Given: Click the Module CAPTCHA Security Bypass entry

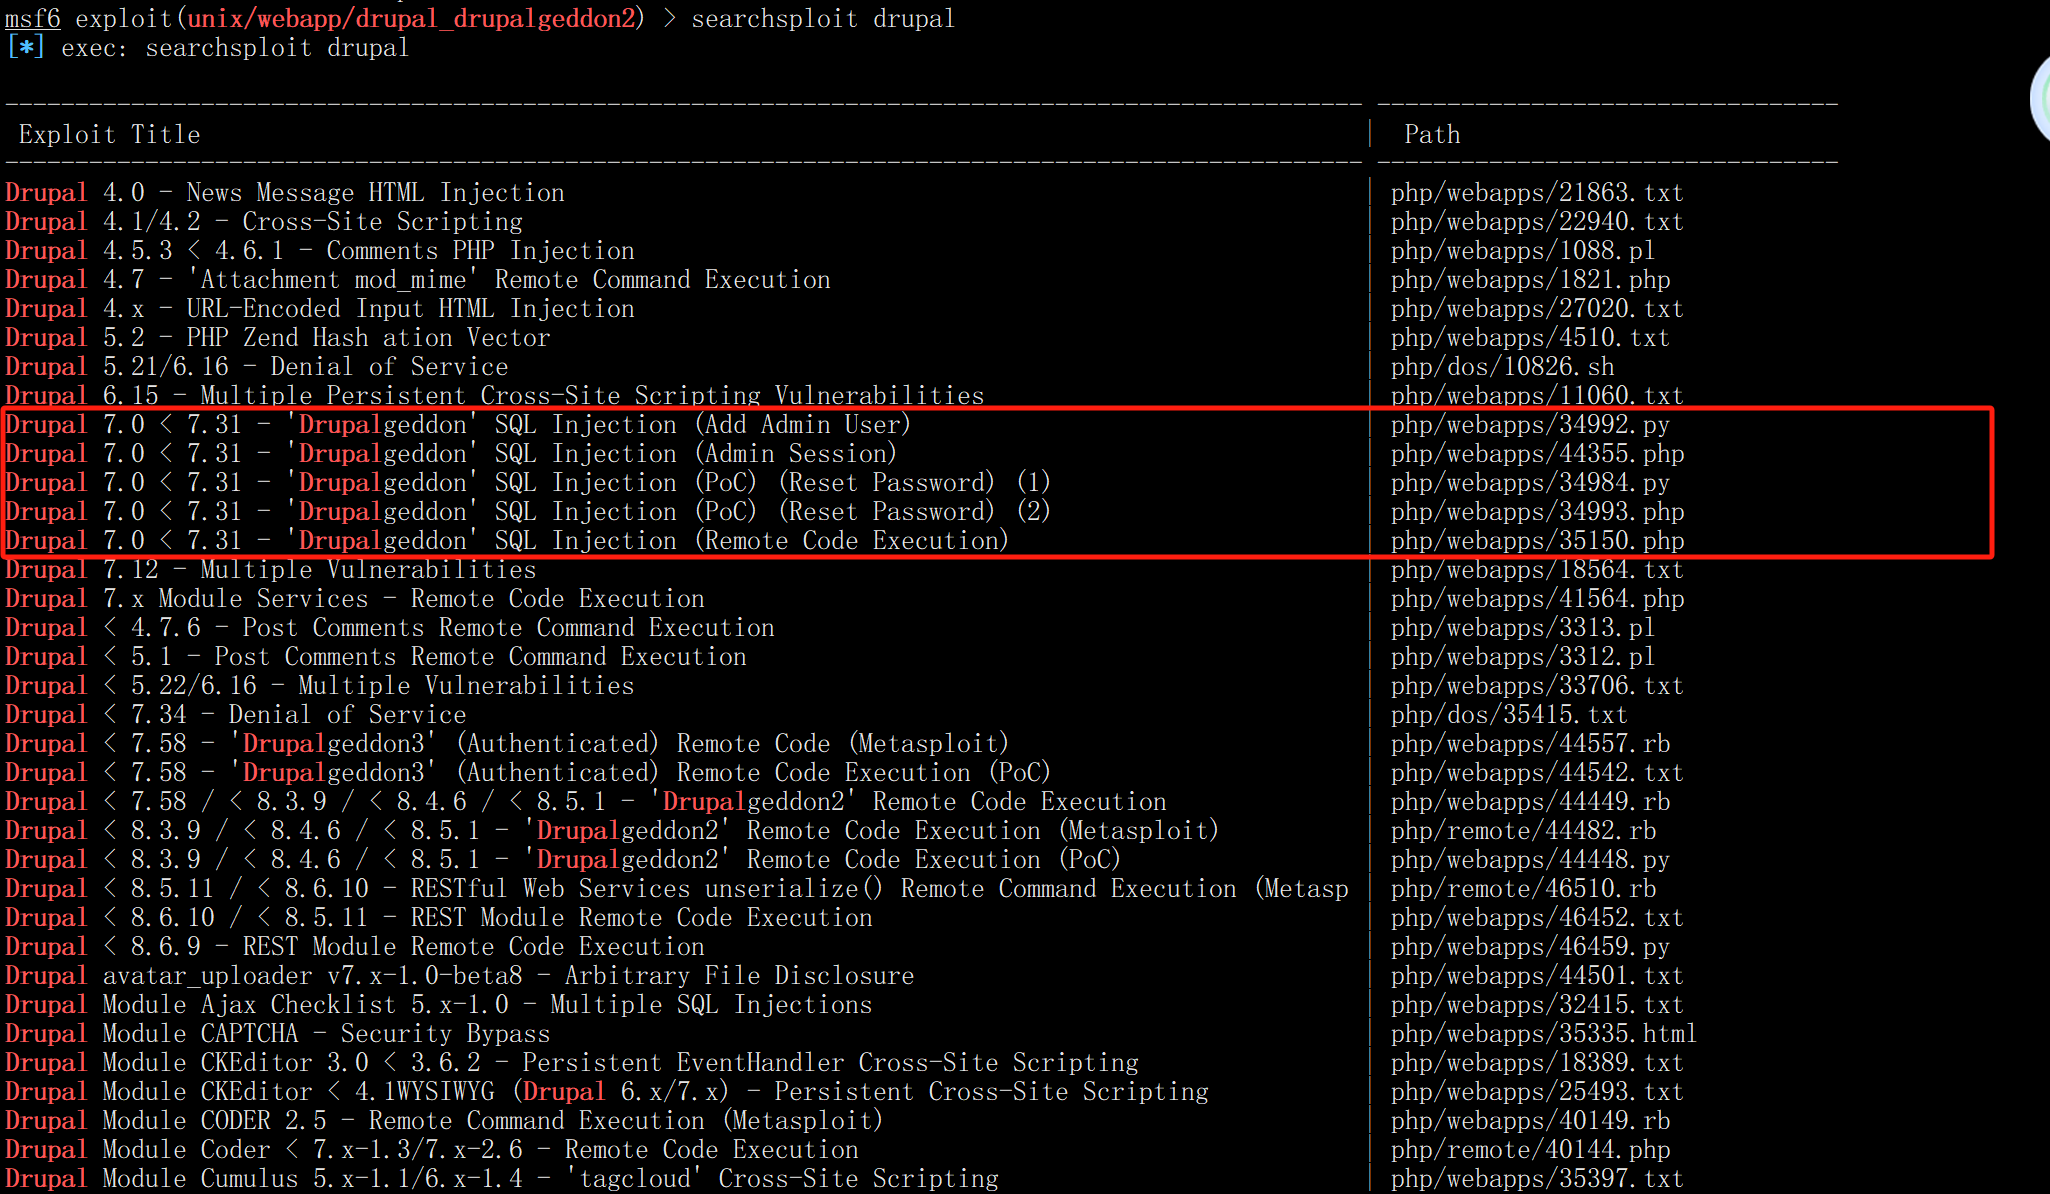Looking at the screenshot, I should pyautogui.click(x=277, y=1034).
